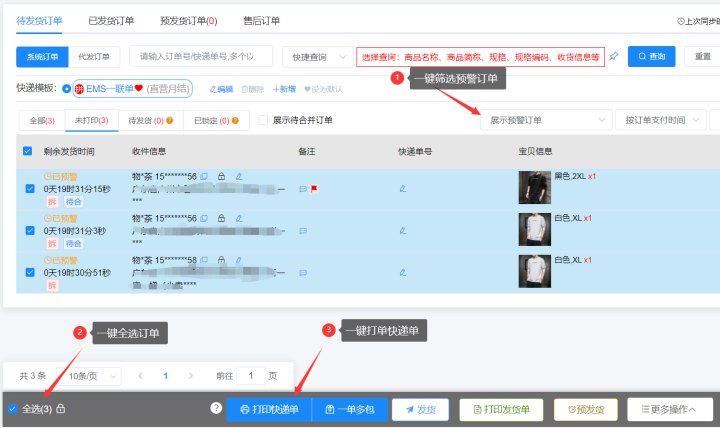Copy recipient info in the 31分15秒 row
Screen dimensions: 720x428
tap(204, 176)
